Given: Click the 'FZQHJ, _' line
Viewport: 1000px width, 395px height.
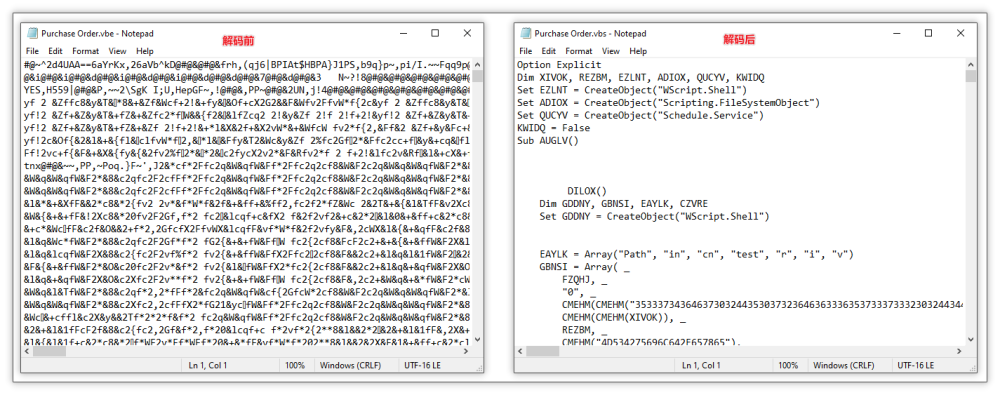Looking at the screenshot, I should coord(585,279).
